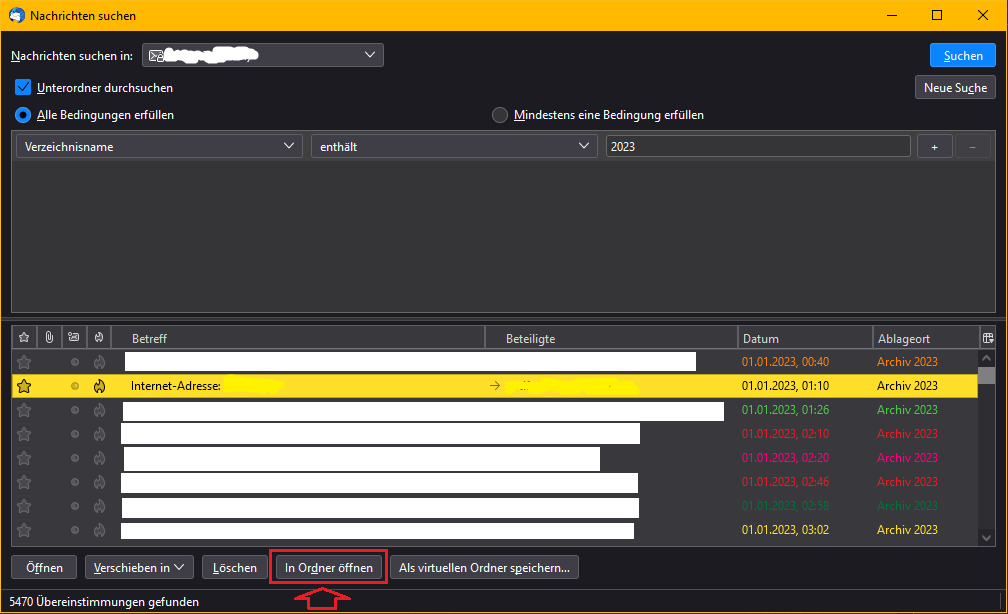The width and height of the screenshot is (1008, 614).
Task: Sort by Beteiligte column header
Action: click(x=611, y=338)
